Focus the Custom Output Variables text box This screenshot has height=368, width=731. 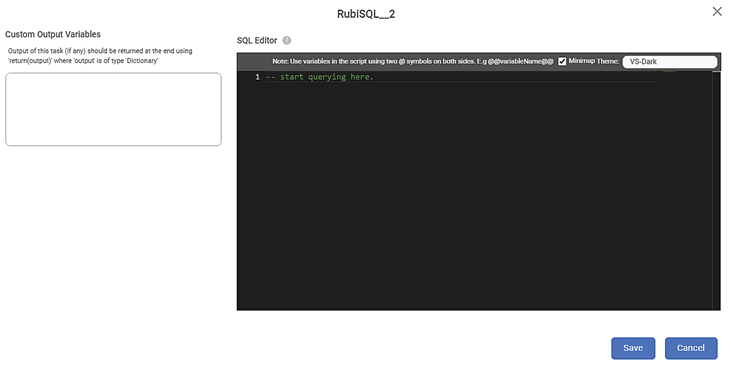tap(113, 109)
